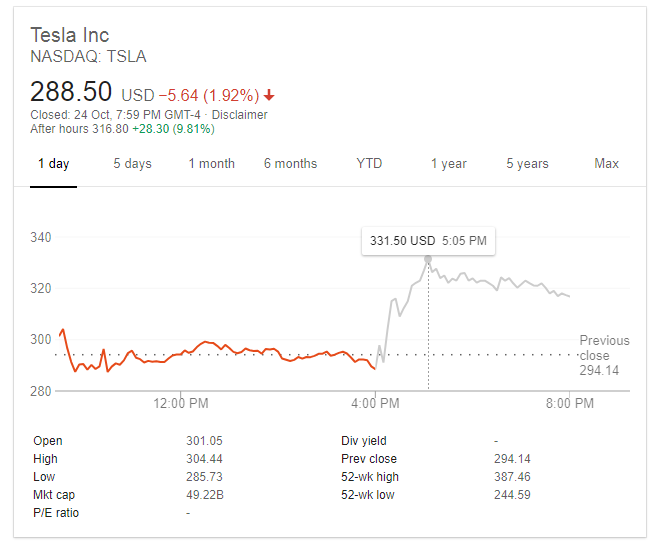Click the NASDAQ: TSLA ticker text
This screenshot has height=549, width=662.
88,57
